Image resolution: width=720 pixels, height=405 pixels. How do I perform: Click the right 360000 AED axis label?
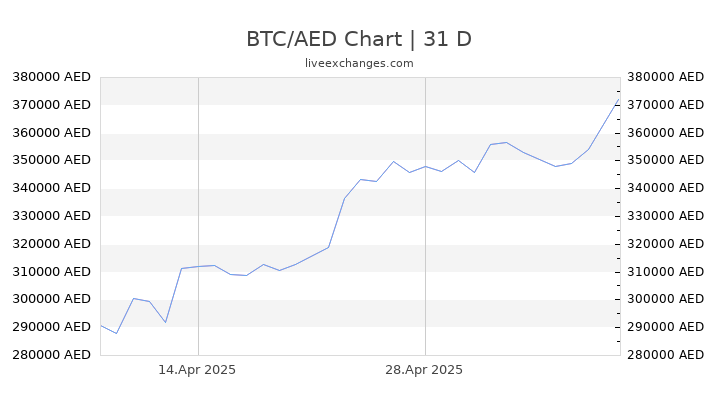(x=665, y=133)
